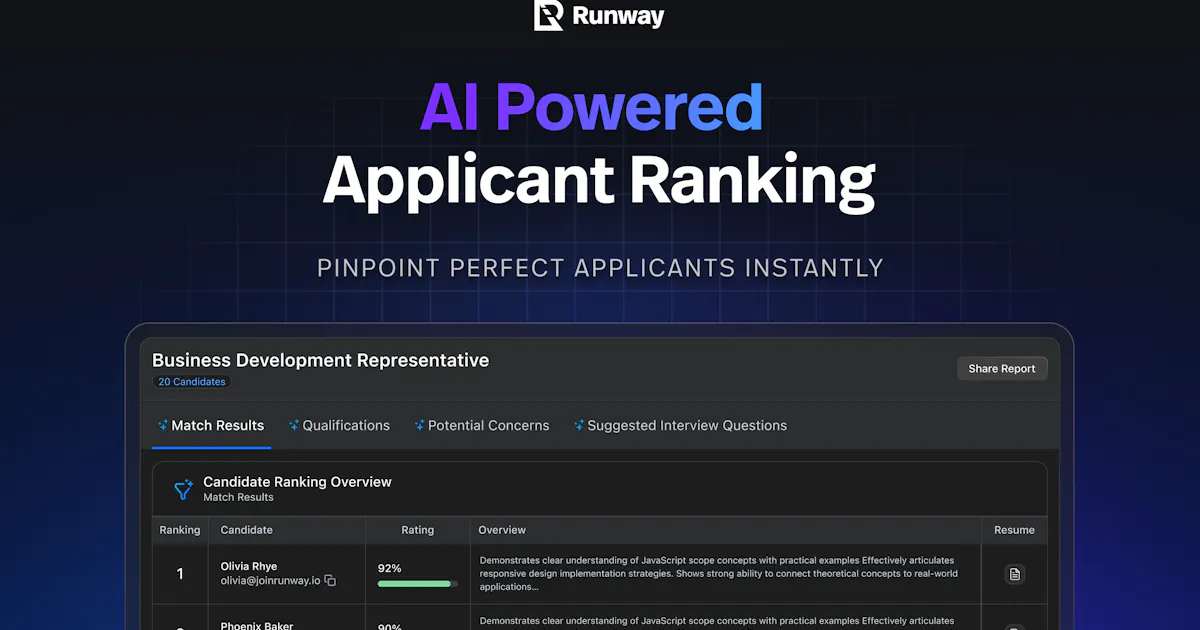Image resolution: width=1200 pixels, height=630 pixels.
Task: Select the Rating column header
Action: coord(418,530)
